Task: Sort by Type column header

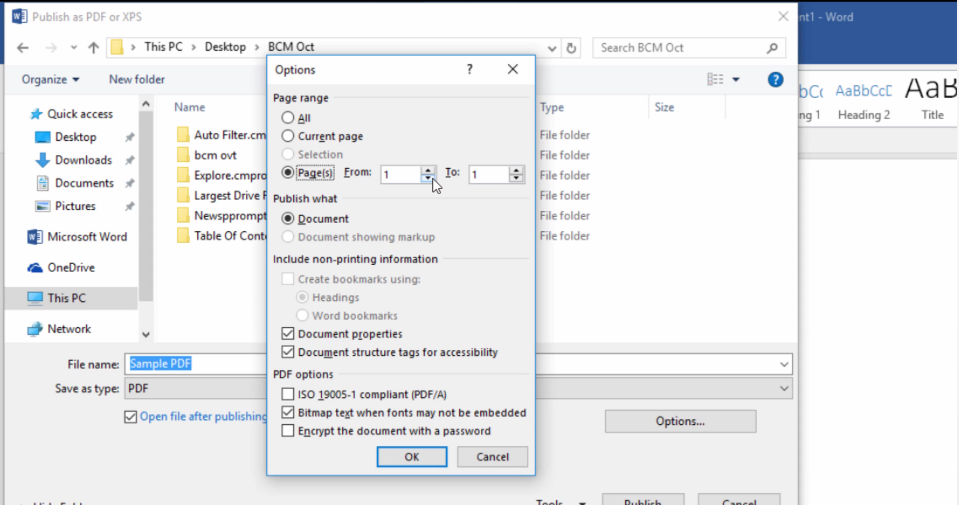Action: [x=552, y=107]
